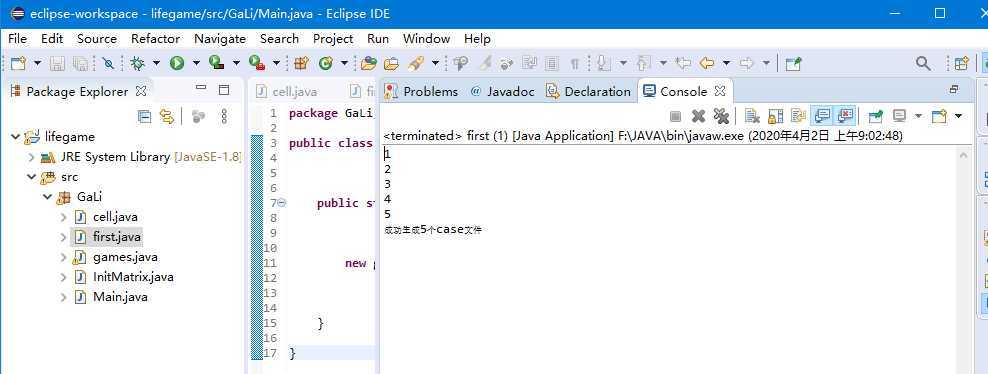The image size is (988, 374).
Task: Open the Source menu
Action: (97, 38)
